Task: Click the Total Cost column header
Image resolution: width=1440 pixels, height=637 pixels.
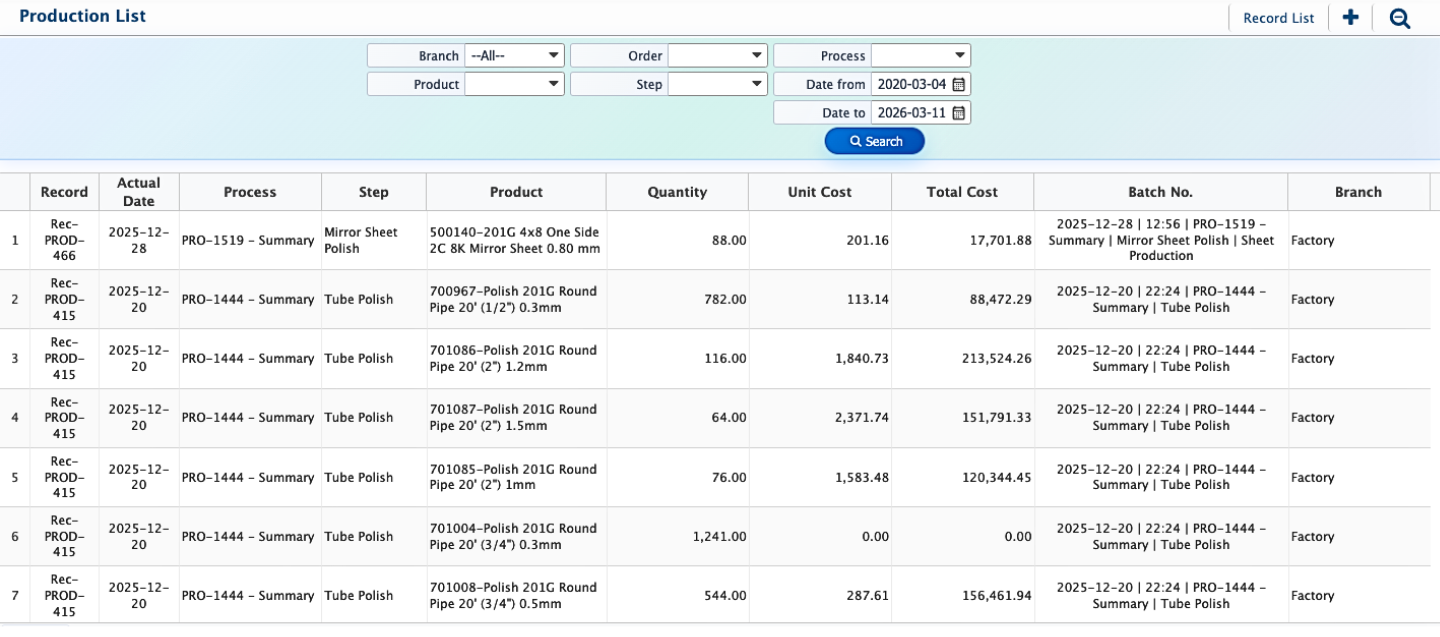Action: (x=962, y=192)
